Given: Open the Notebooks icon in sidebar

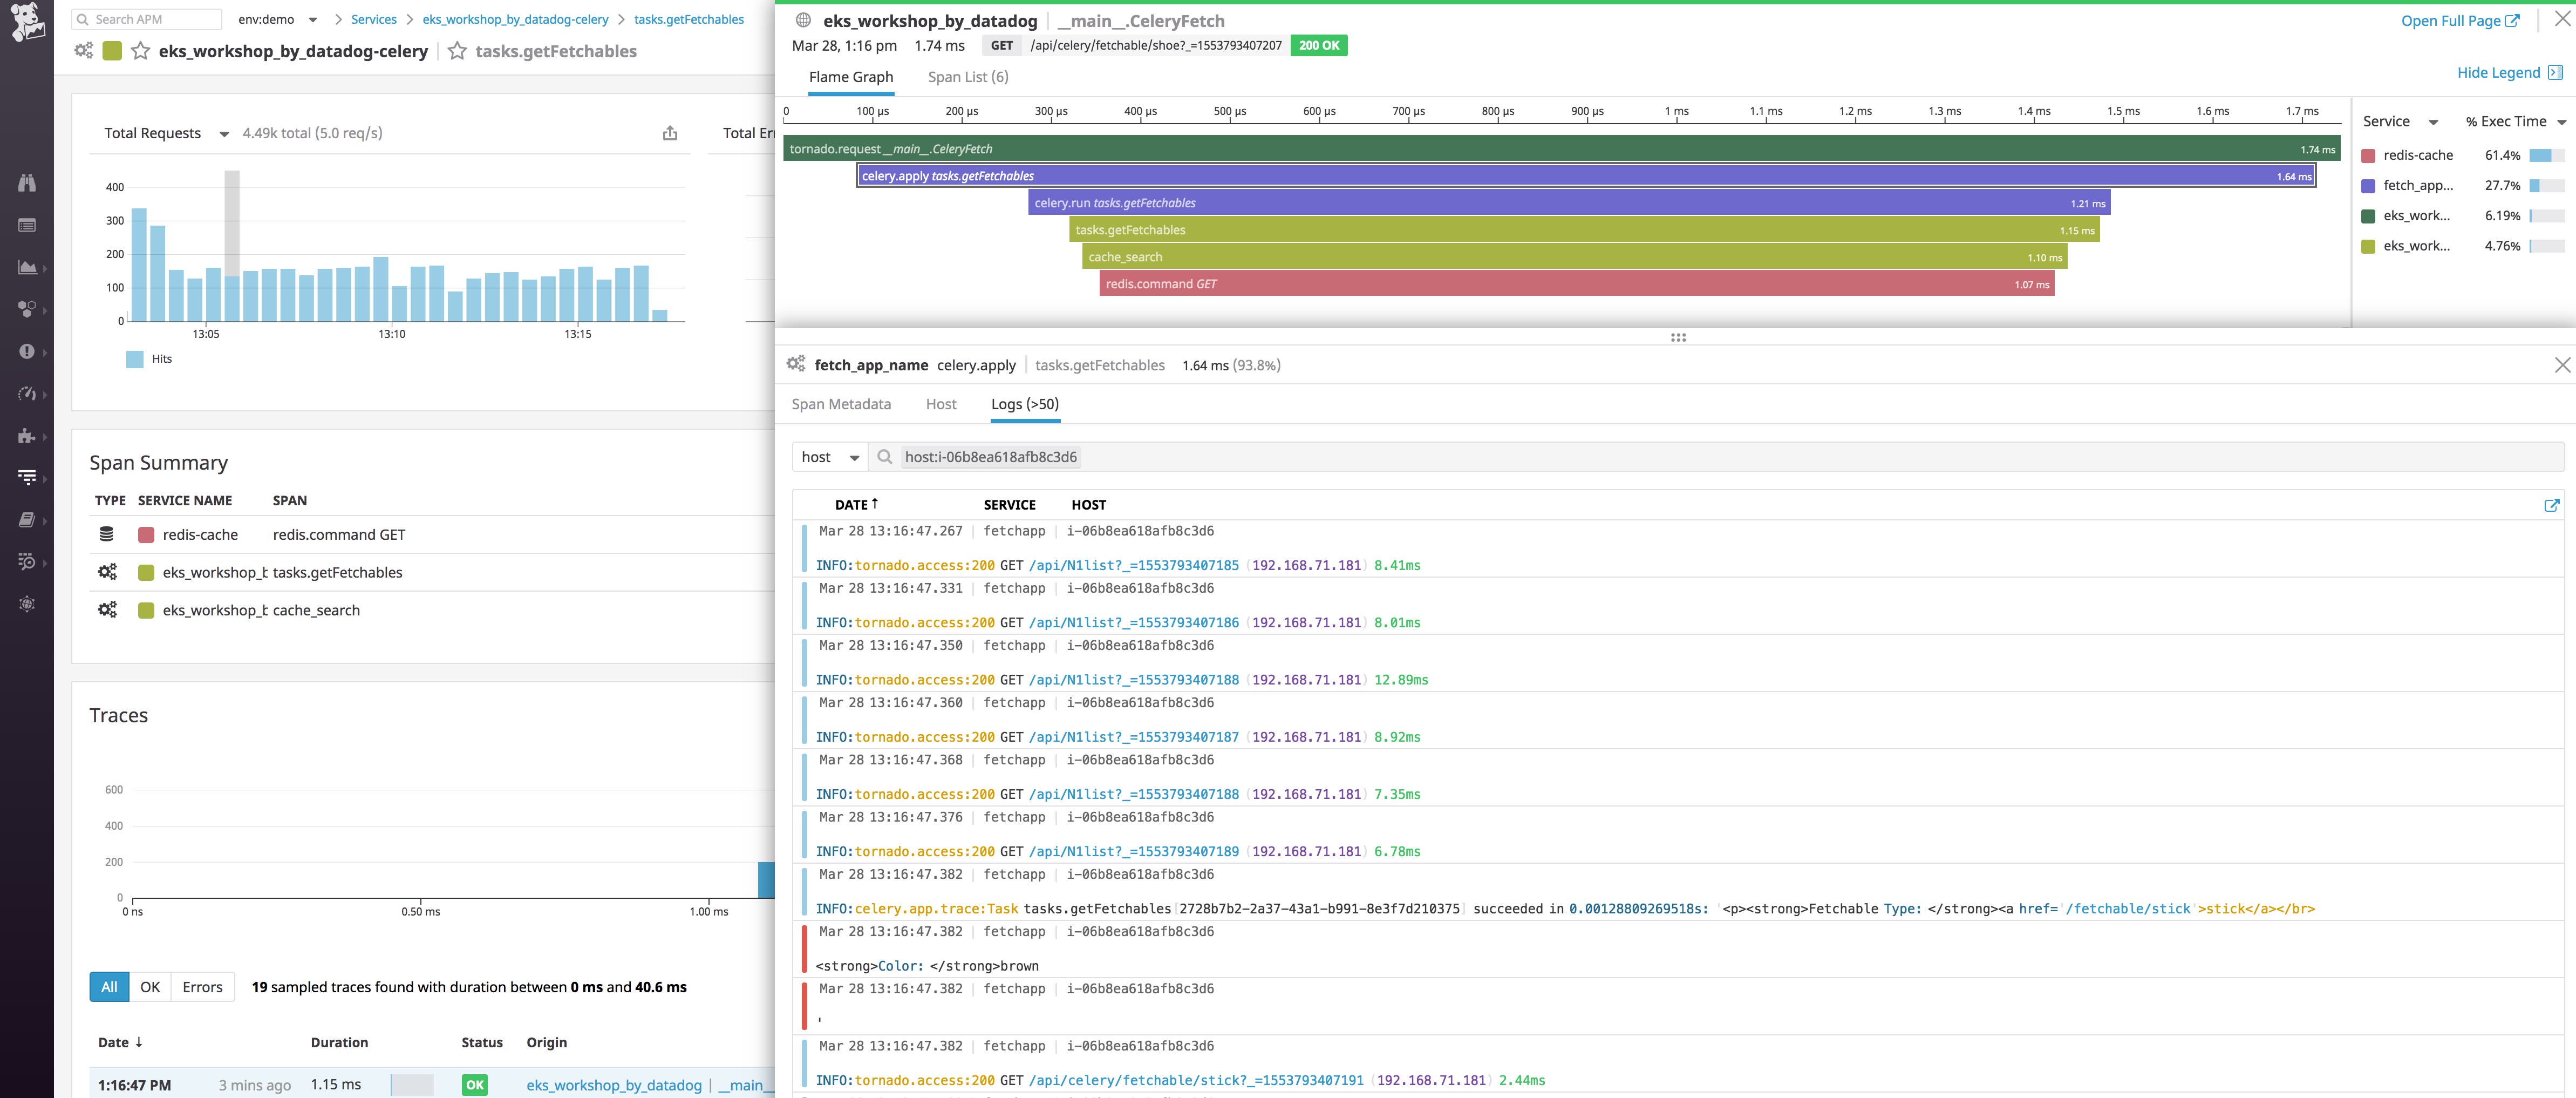Looking at the screenshot, I should [x=27, y=519].
